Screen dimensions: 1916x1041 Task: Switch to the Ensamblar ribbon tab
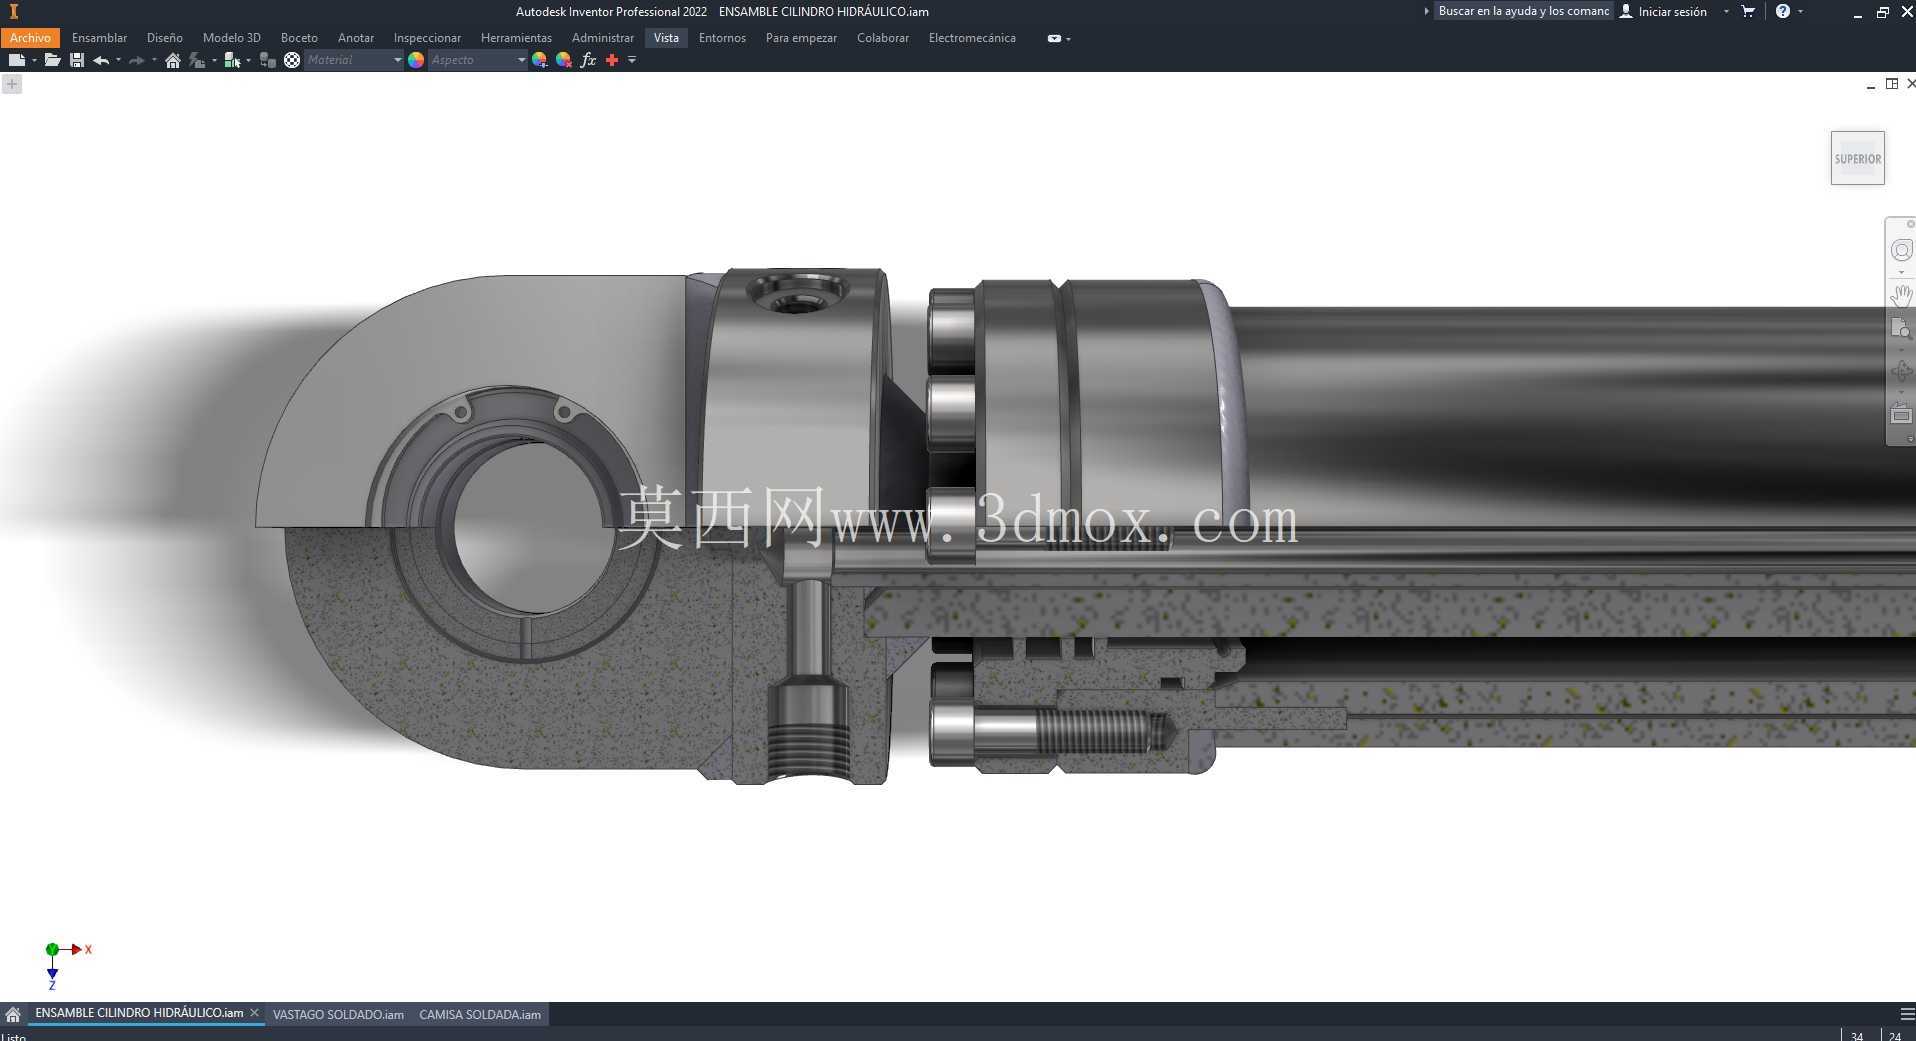(x=99, y=38)
